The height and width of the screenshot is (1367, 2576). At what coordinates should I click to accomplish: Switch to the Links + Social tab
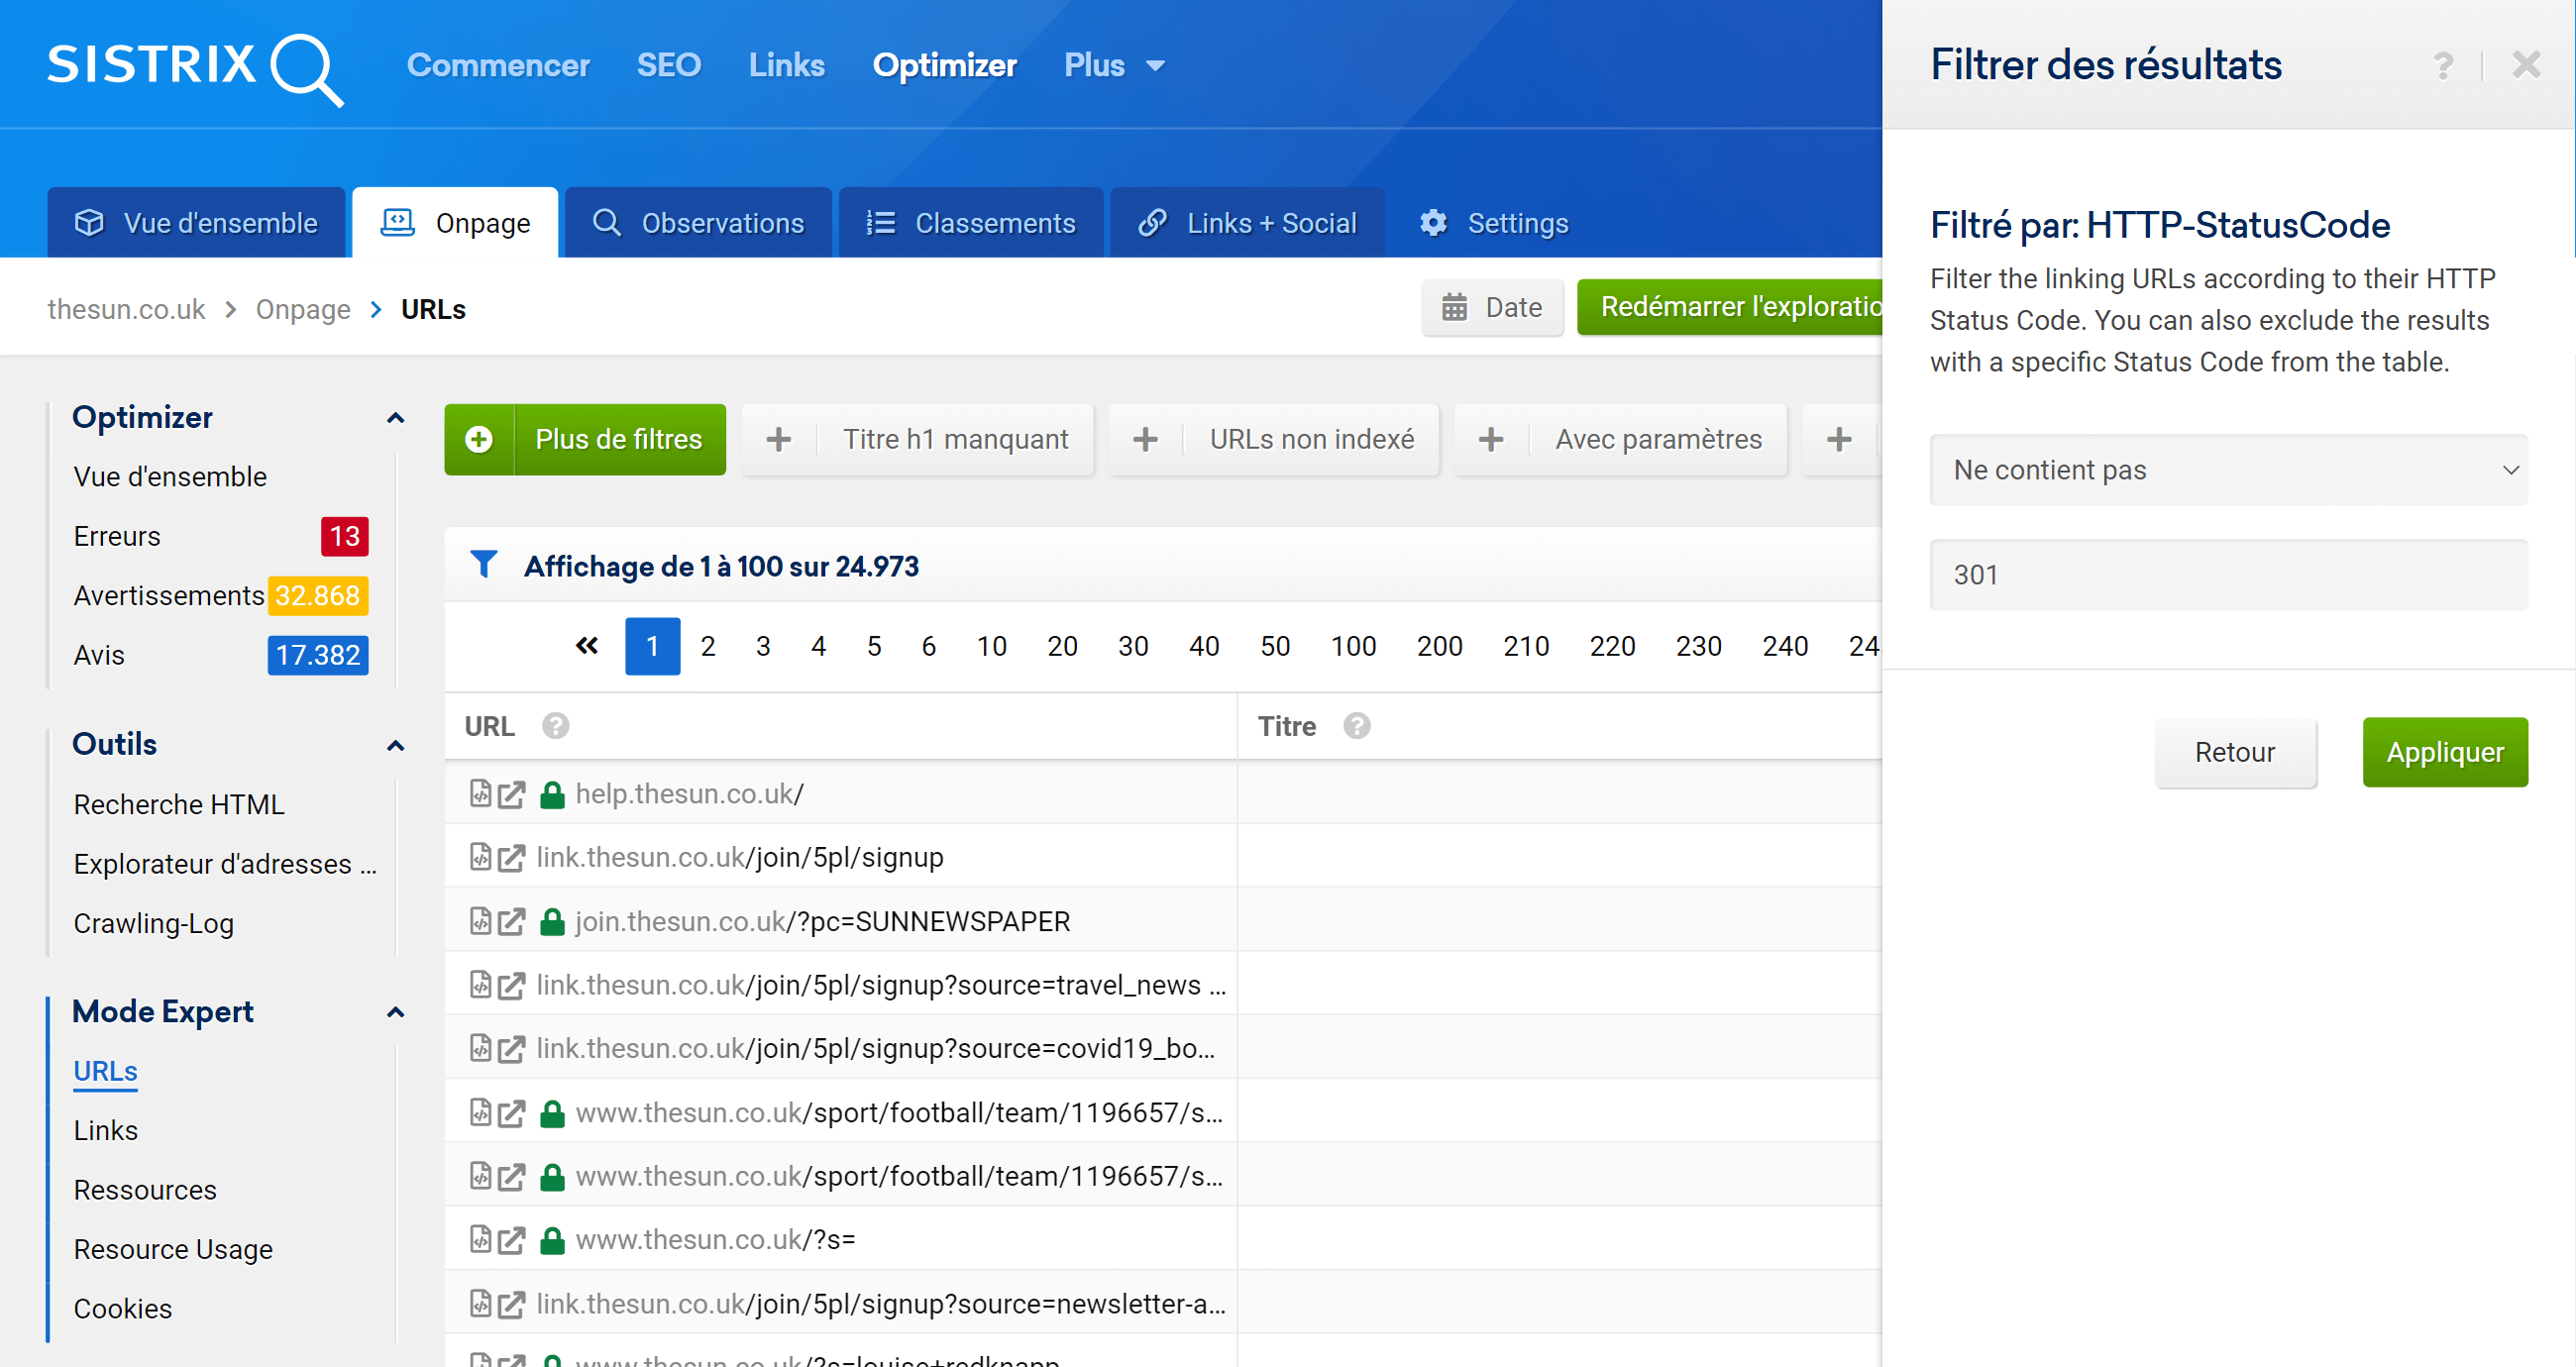click(x=1247, y=223)
